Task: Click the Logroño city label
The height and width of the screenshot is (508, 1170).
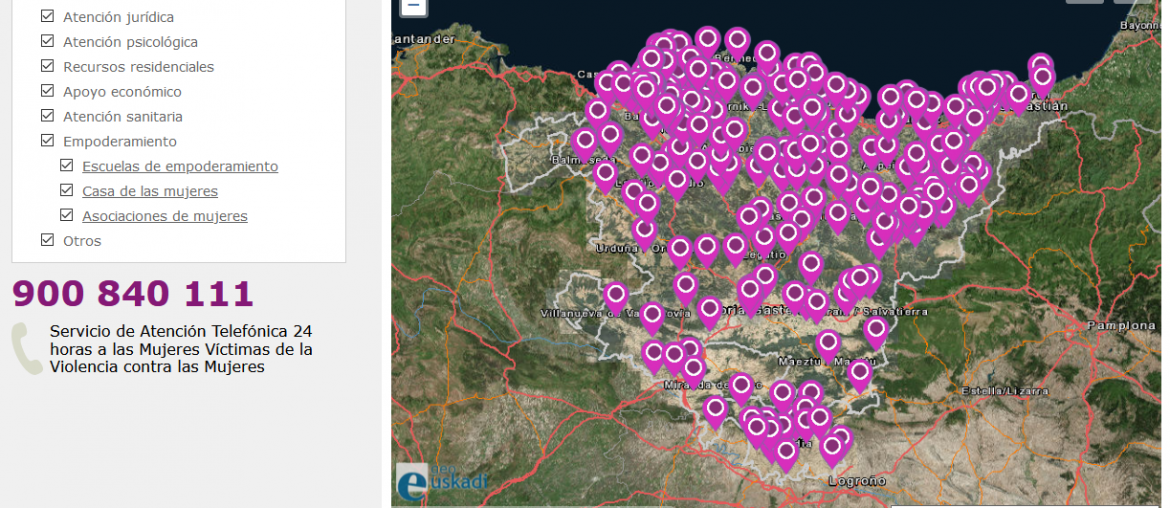Action: pyautogui.click(x=855, y=480)
